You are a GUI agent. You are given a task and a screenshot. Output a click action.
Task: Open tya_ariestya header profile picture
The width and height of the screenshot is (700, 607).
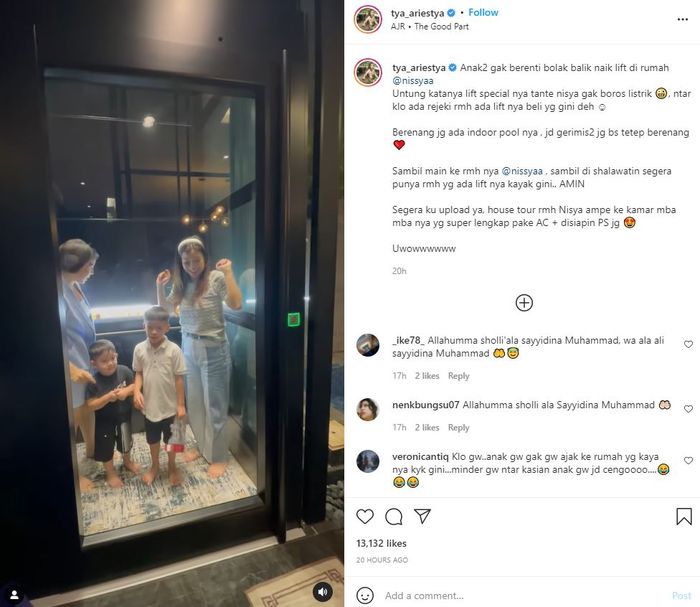click(368, 19)
